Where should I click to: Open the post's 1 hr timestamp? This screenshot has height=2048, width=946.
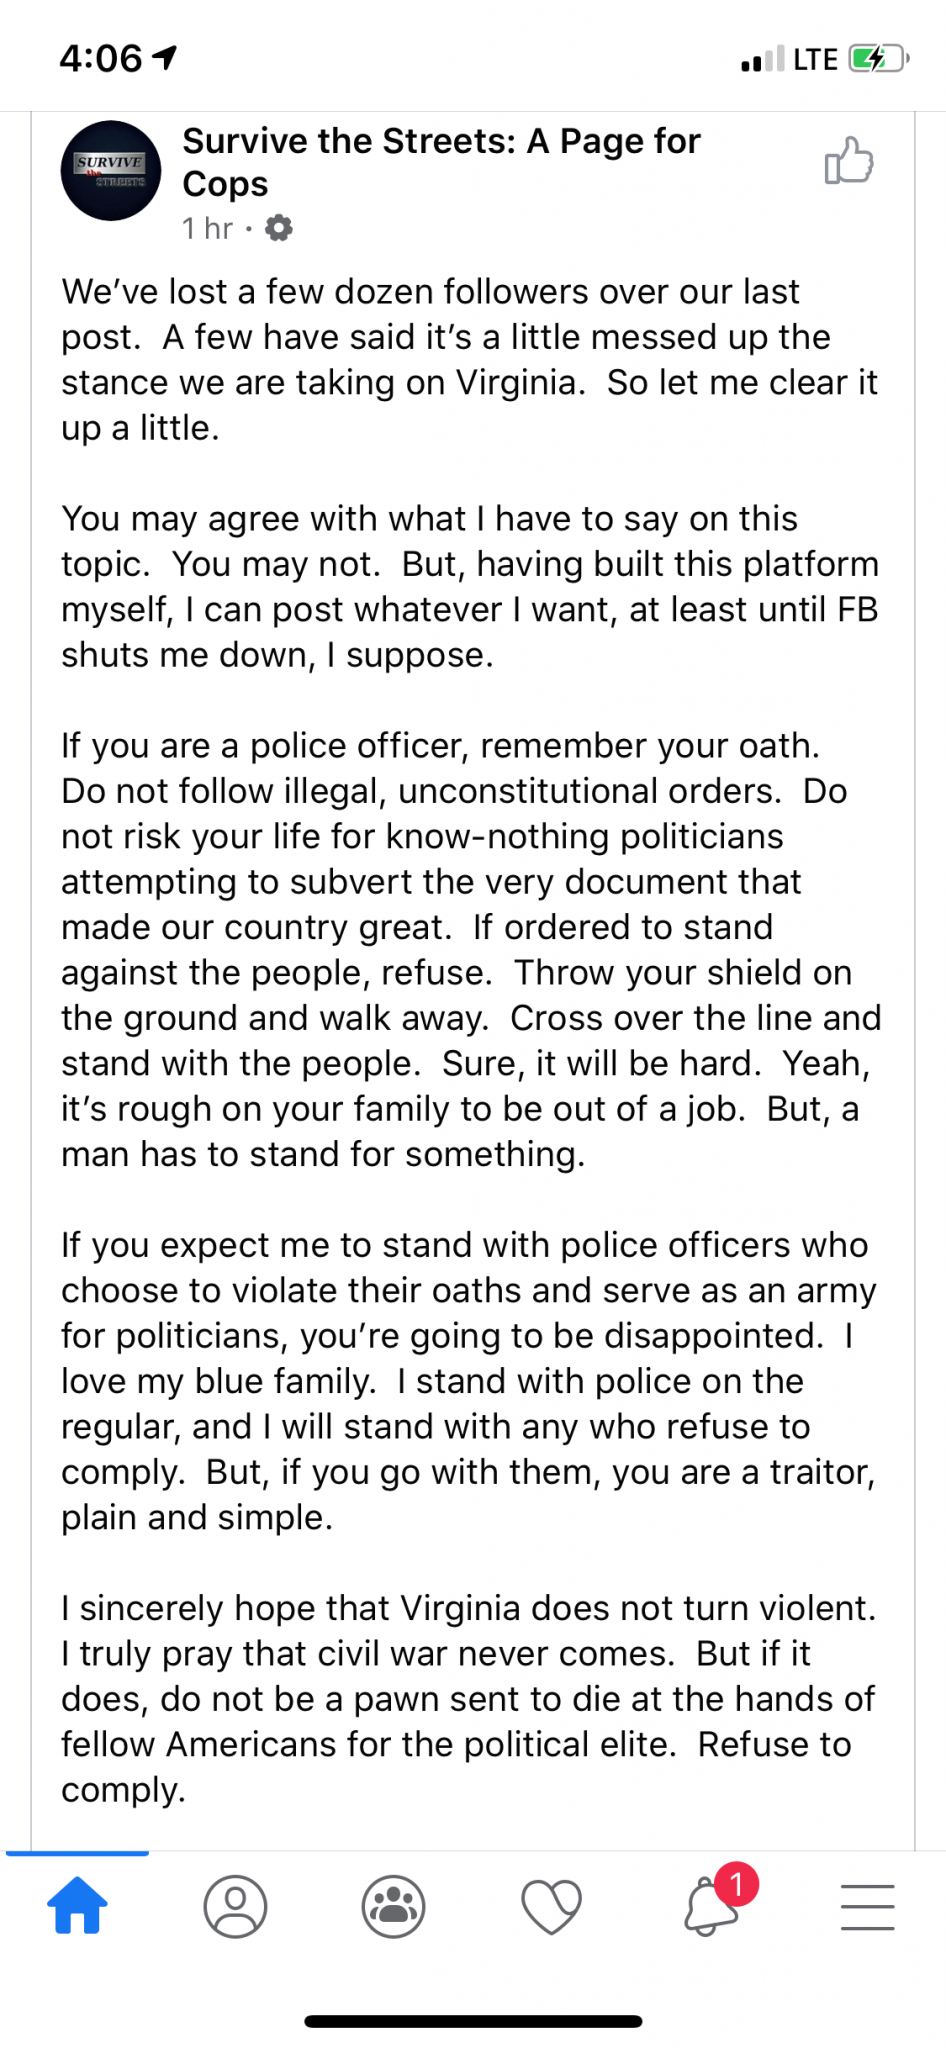point(206,229)
